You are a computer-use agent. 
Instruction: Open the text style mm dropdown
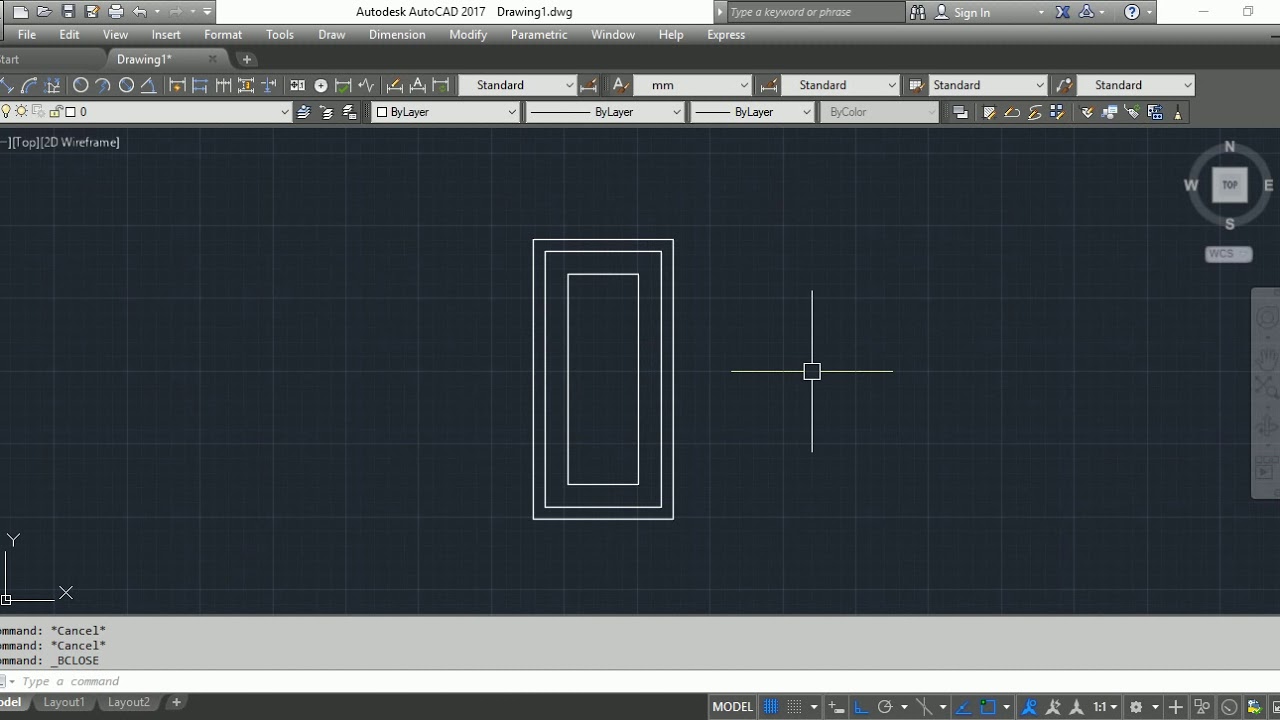(692, 85)
